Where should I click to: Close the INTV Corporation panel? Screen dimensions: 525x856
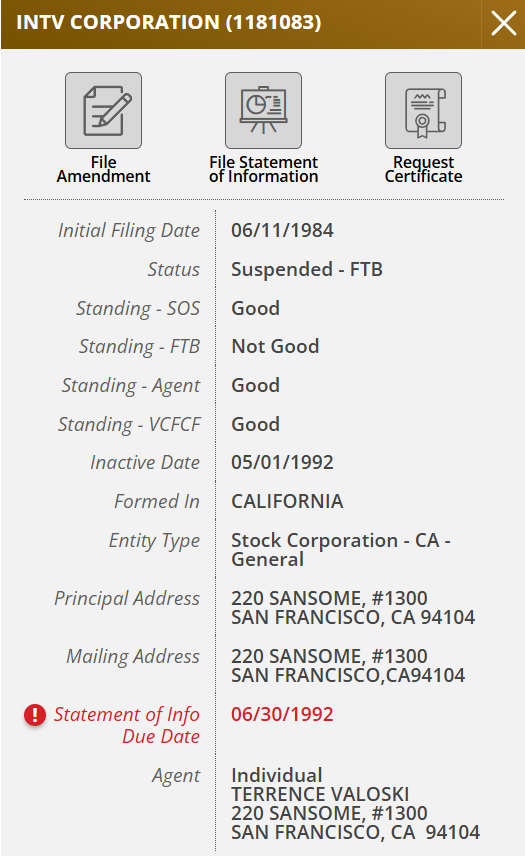503,24
